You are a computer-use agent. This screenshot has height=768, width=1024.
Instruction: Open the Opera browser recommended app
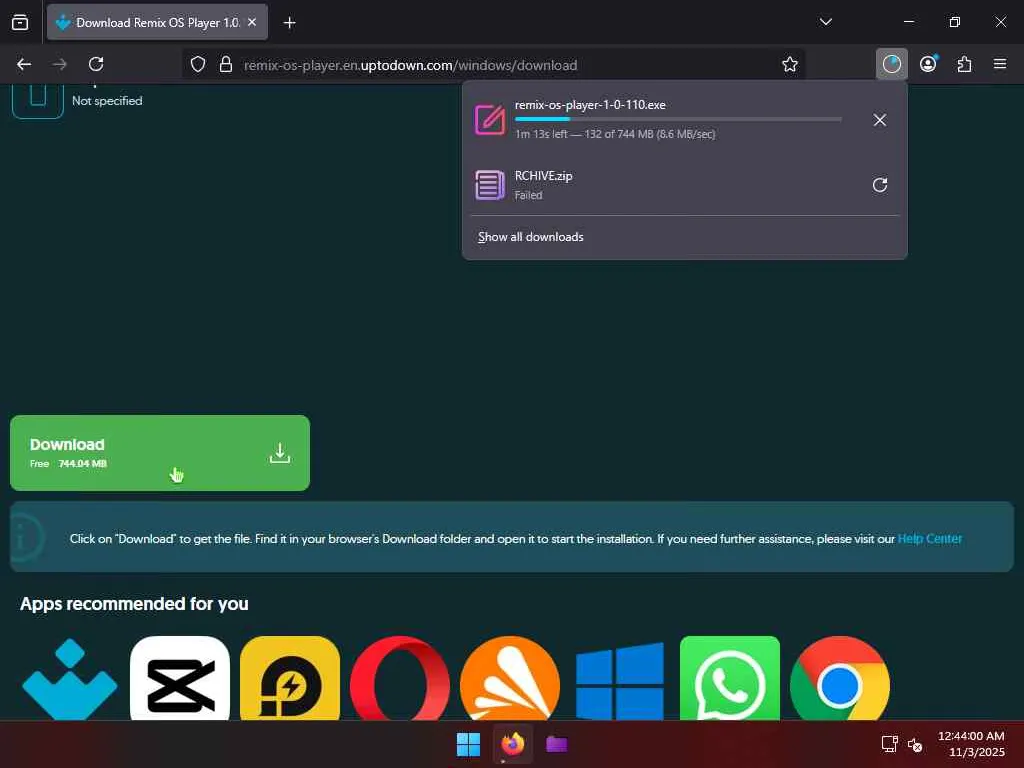point(400,679)
